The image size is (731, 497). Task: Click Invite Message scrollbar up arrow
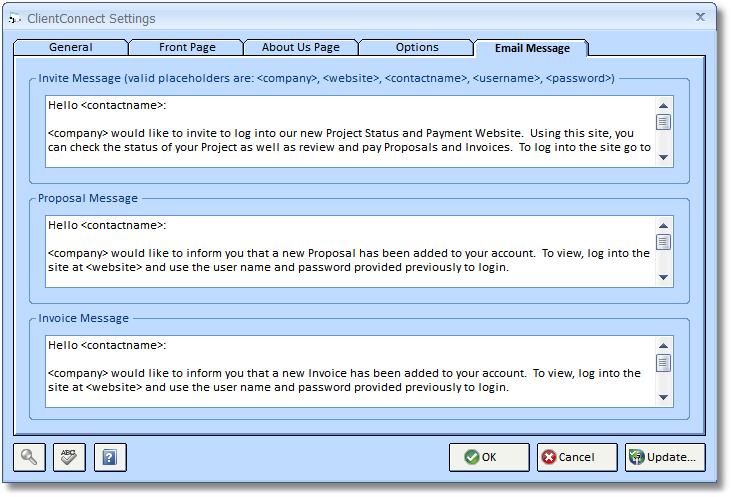click(x=663, y=105)
